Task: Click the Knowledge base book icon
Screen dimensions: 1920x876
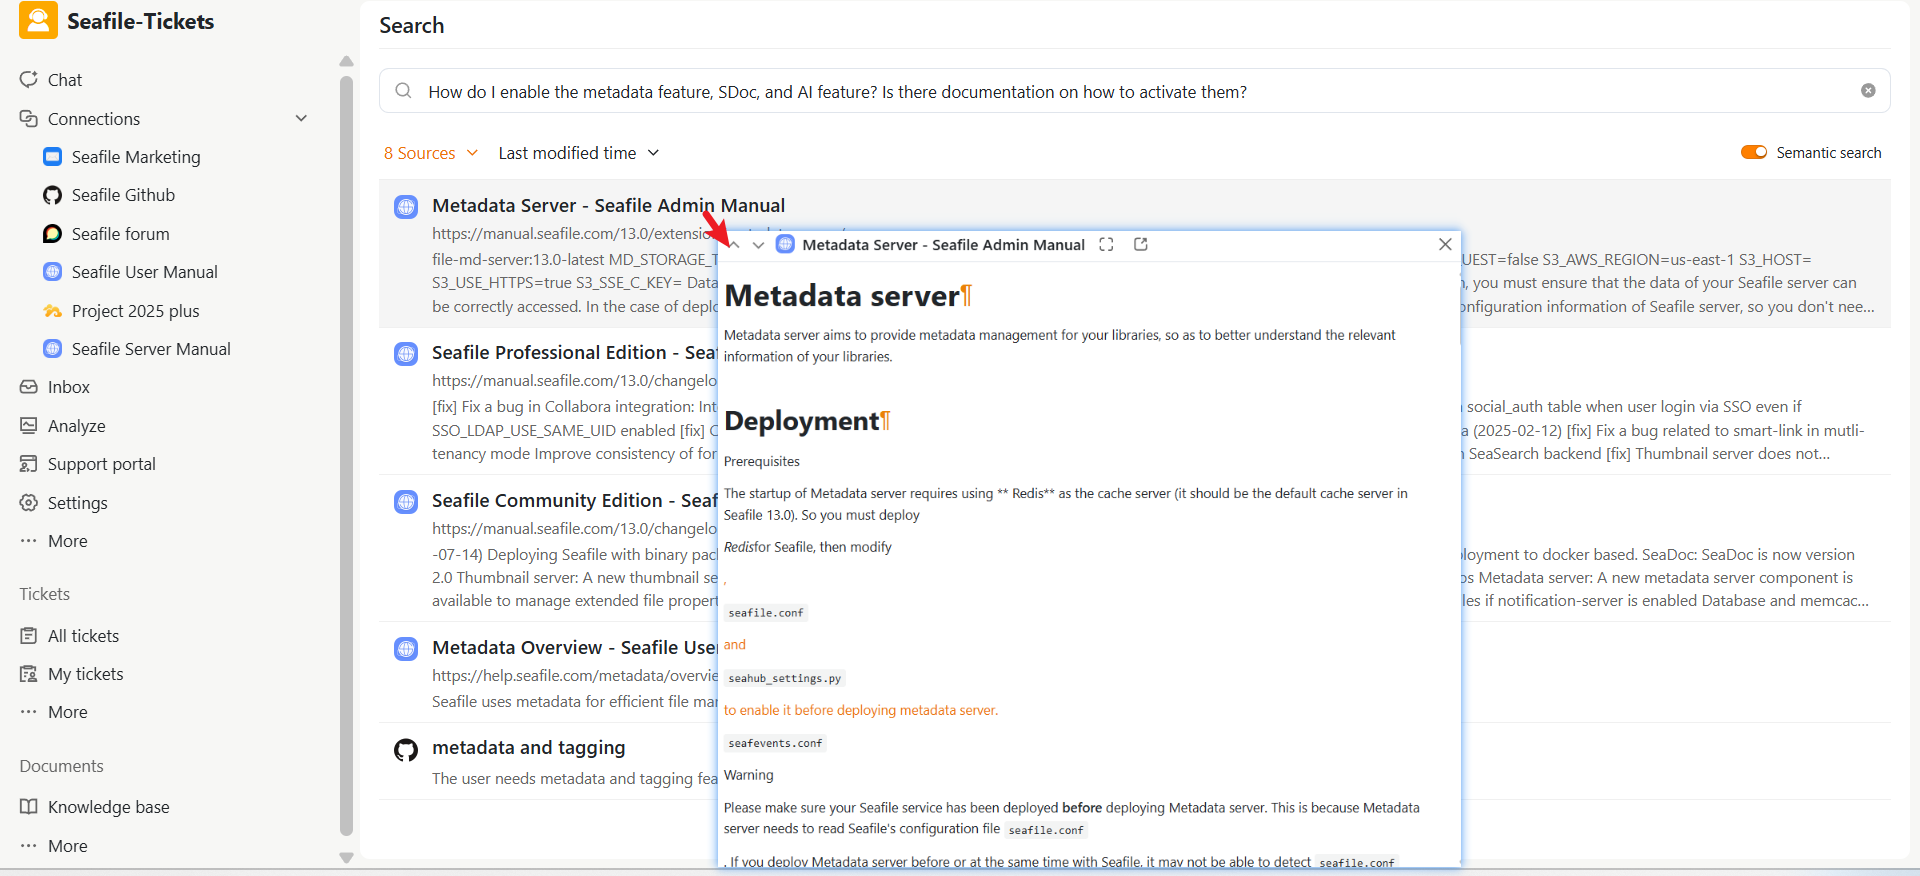Action: tap(29, 807)
